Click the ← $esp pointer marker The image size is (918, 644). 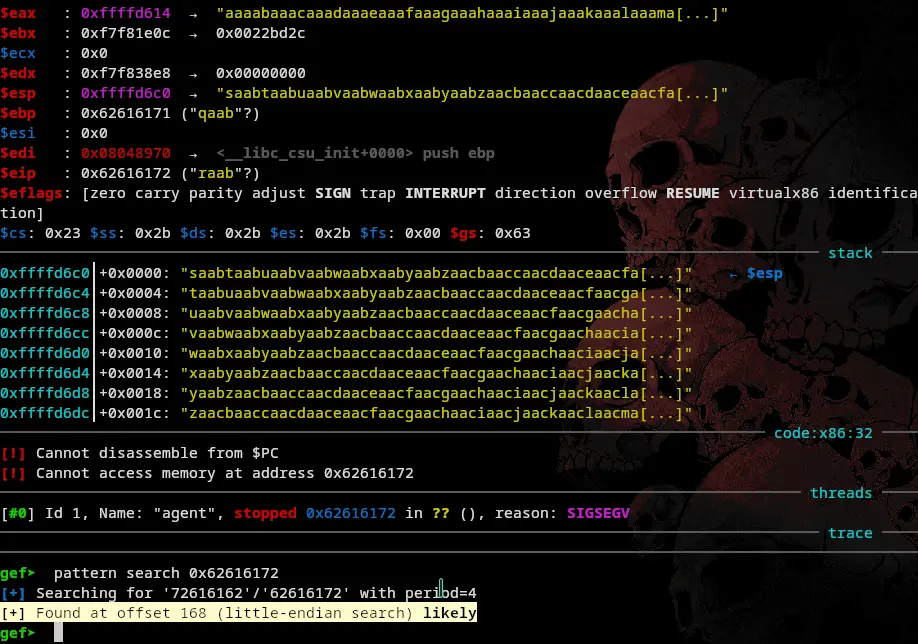pos(755,273)
